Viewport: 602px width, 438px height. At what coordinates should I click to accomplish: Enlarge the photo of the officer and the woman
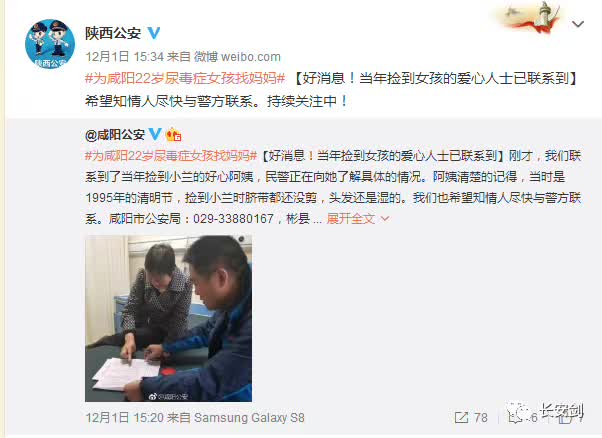pos(169,319)
